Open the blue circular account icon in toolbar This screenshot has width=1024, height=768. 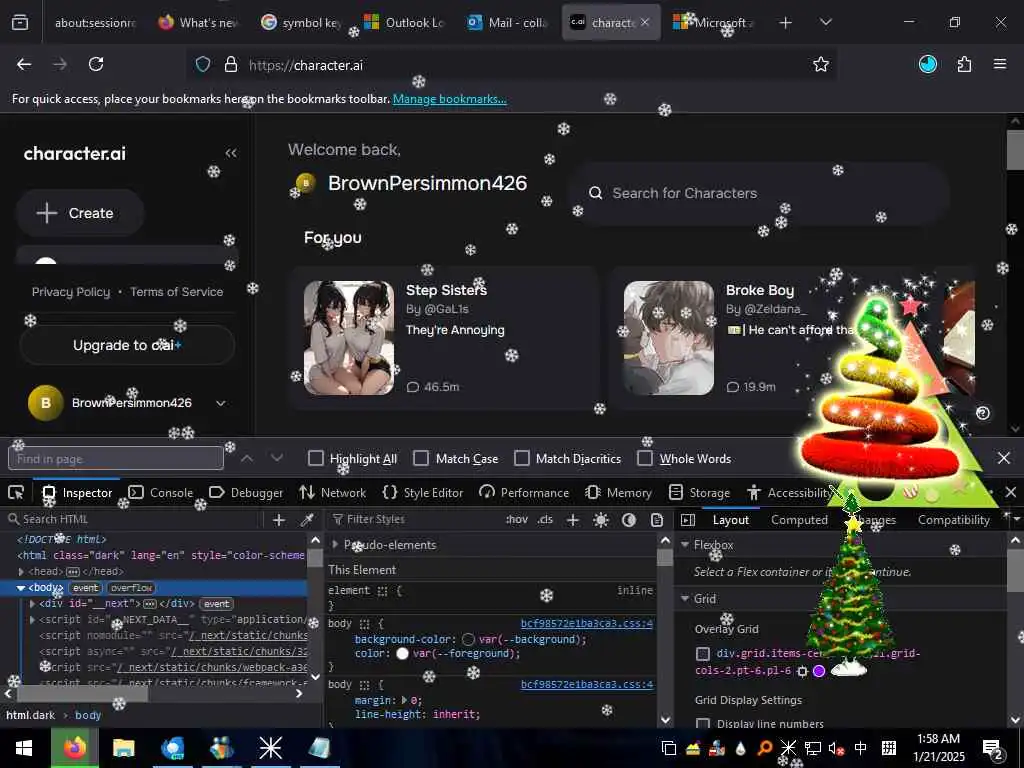point(928,64)
